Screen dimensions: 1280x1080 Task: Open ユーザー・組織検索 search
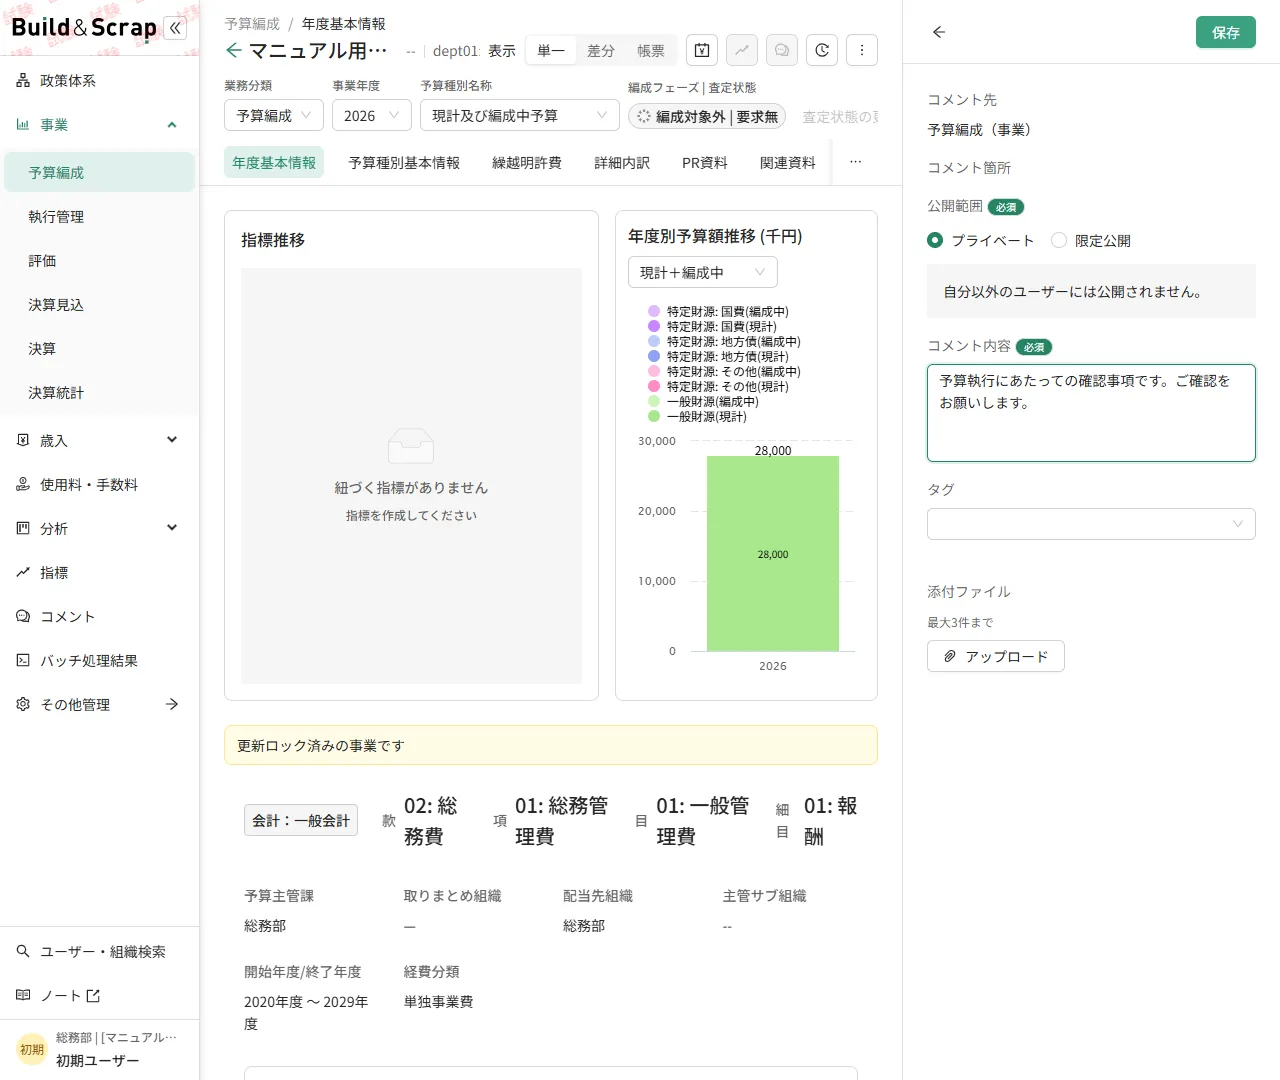99,952
